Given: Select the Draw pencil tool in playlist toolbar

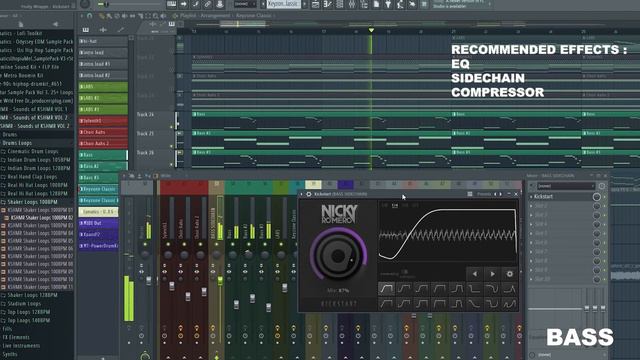Looking at the screenshot, I should click(x=102, y=16).
